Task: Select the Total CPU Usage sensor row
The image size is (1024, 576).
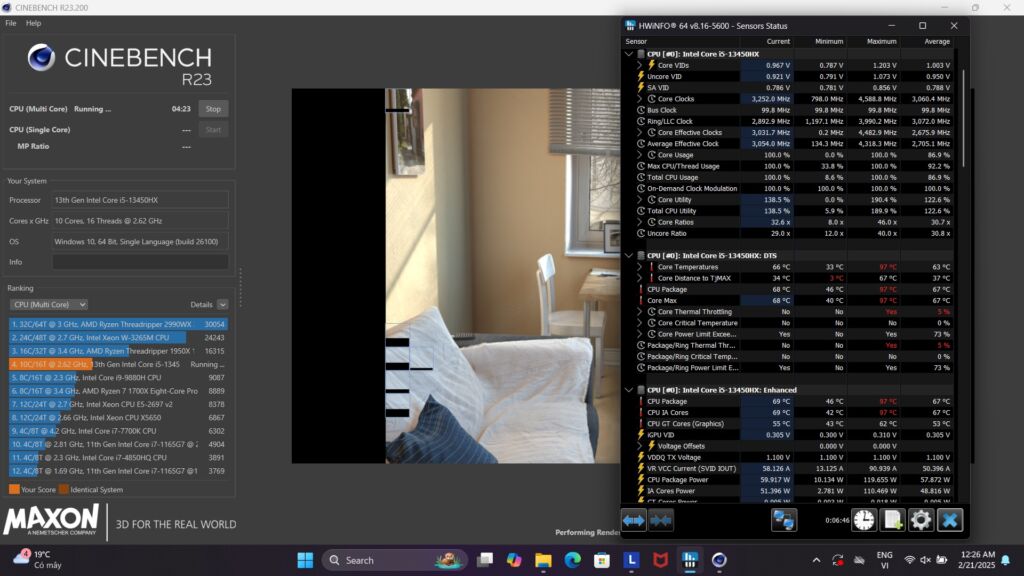Action: (788, 178)
